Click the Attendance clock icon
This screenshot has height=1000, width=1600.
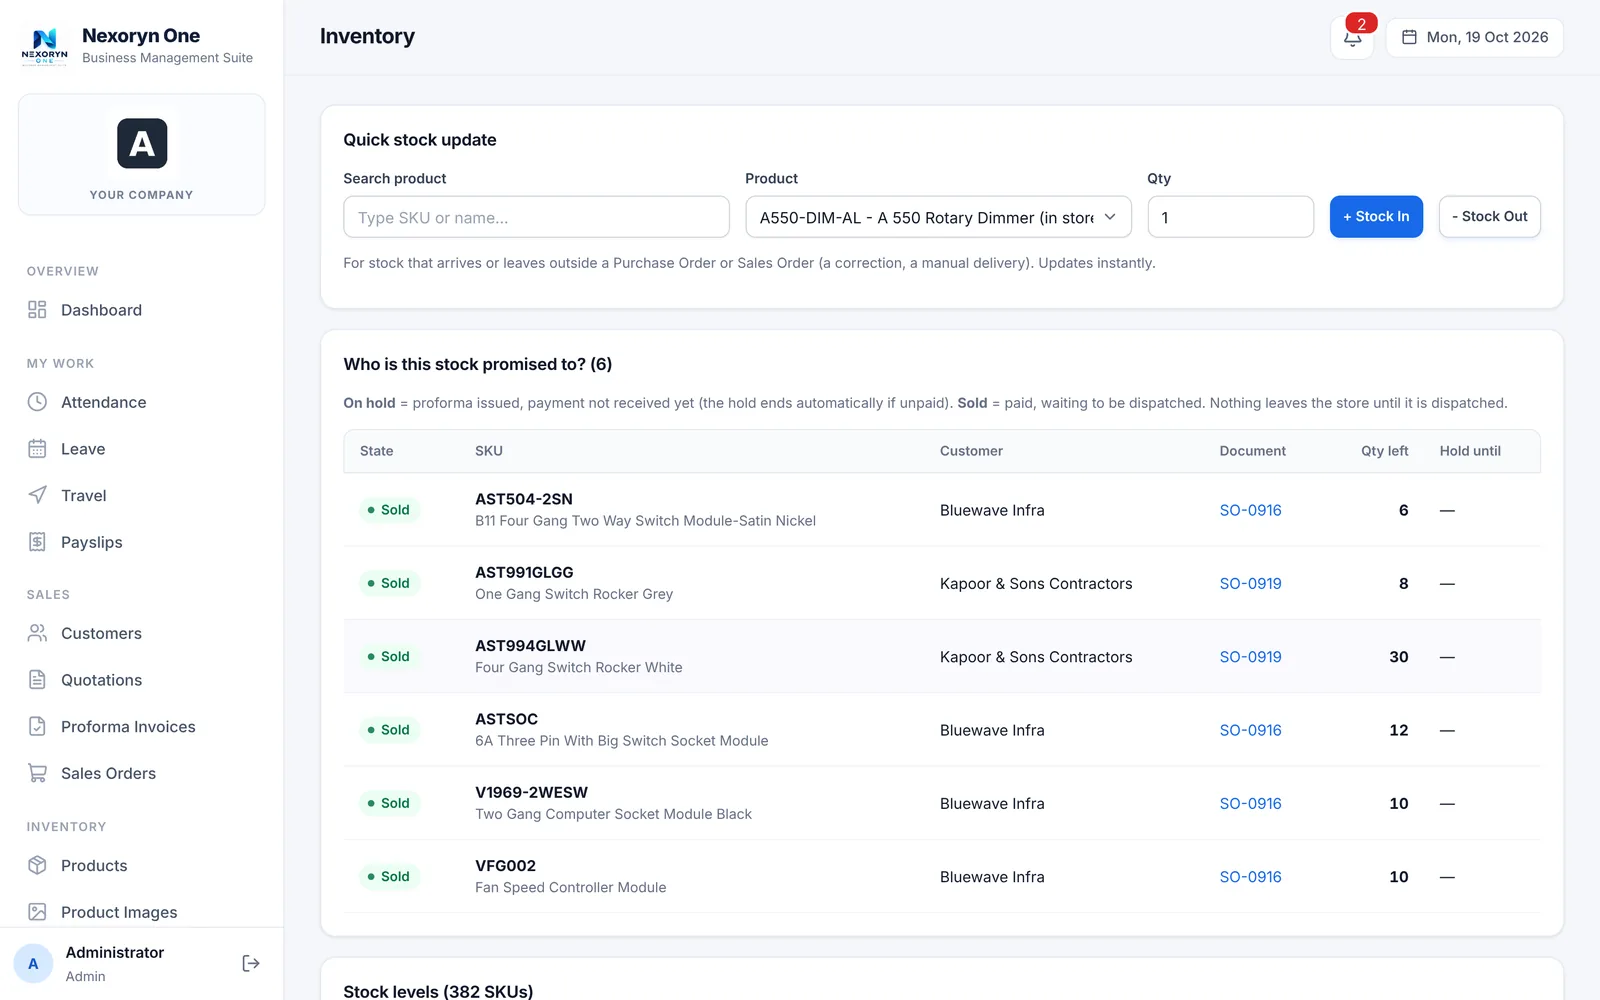click(37, 402)
